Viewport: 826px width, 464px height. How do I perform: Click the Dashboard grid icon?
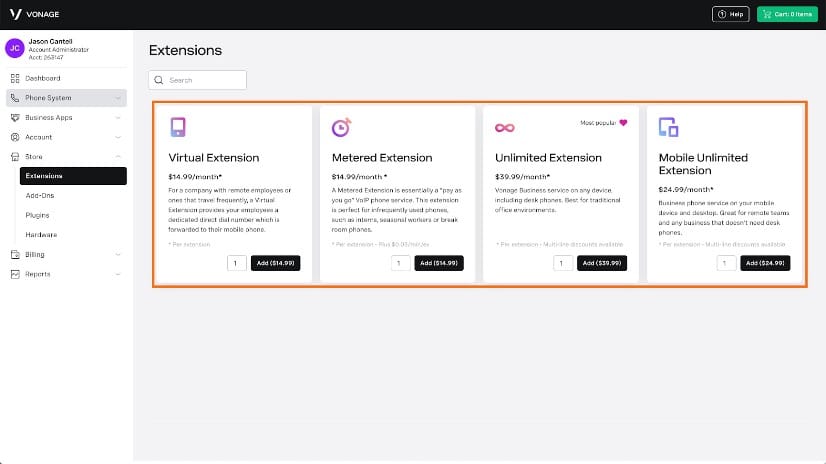pyautogui.click(x=15, y=78)
